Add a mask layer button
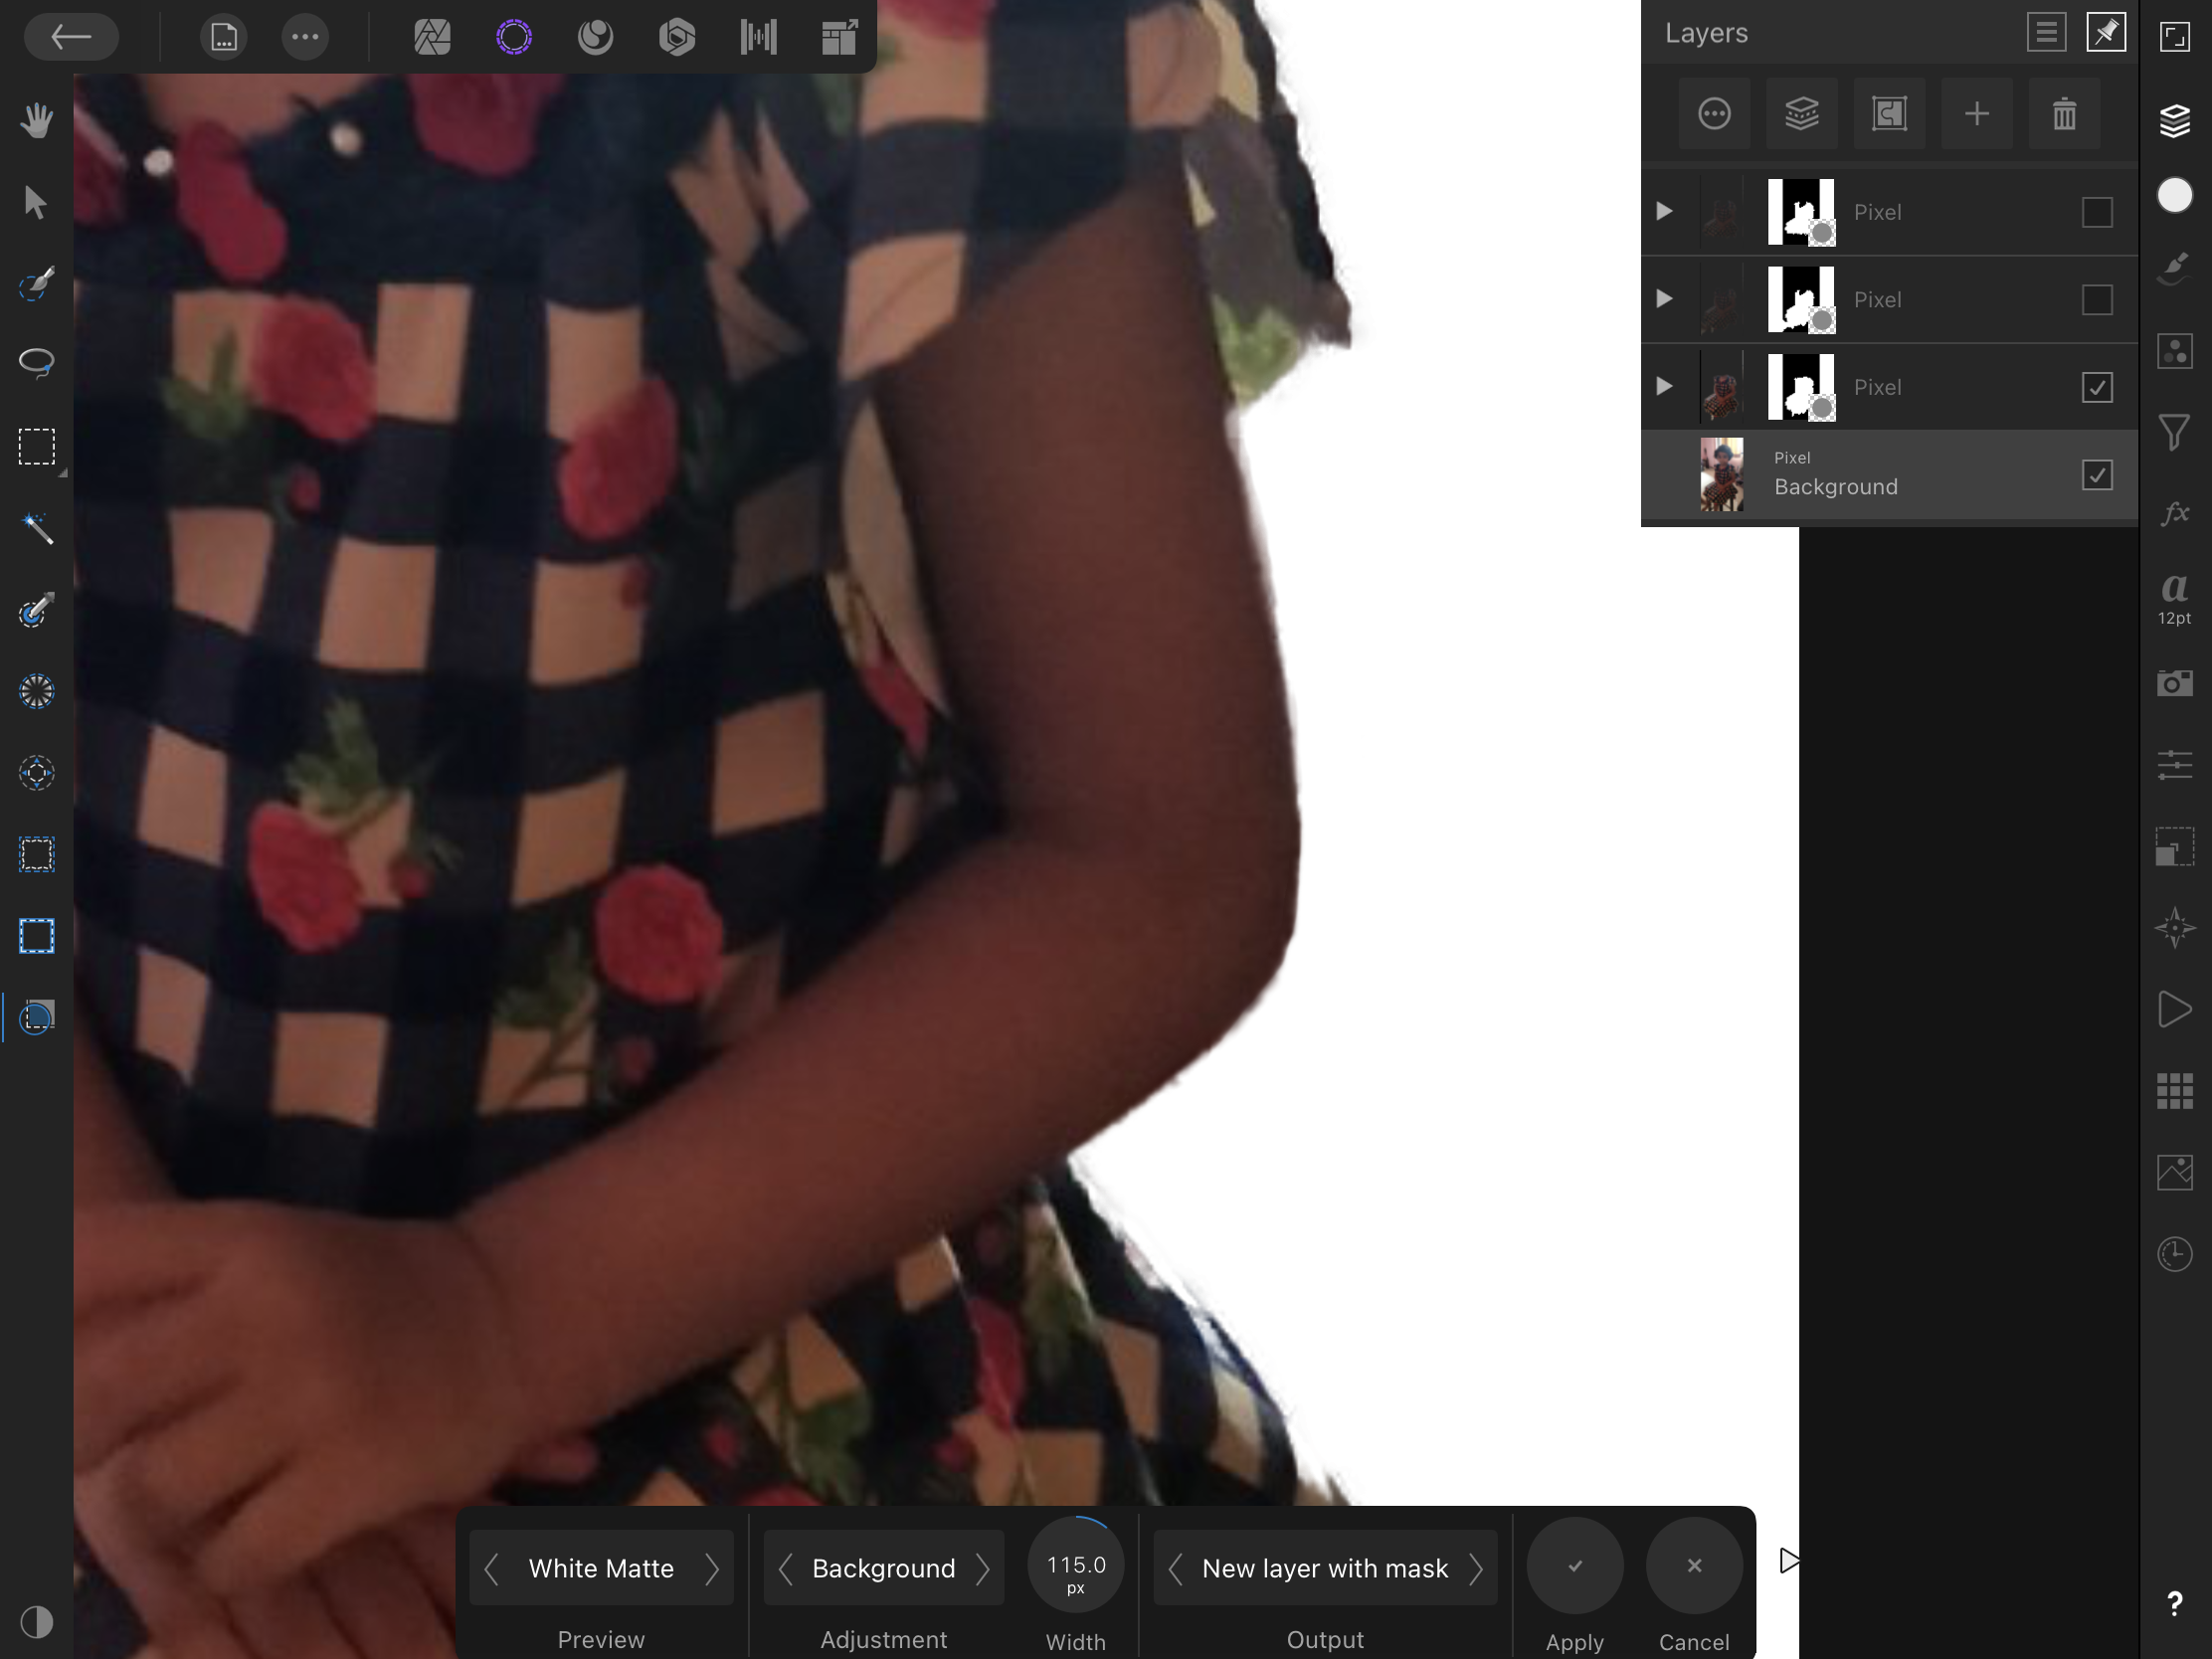This screenshot has width=2212, height=1659. pyautogui.click(x=1889, y=114)
